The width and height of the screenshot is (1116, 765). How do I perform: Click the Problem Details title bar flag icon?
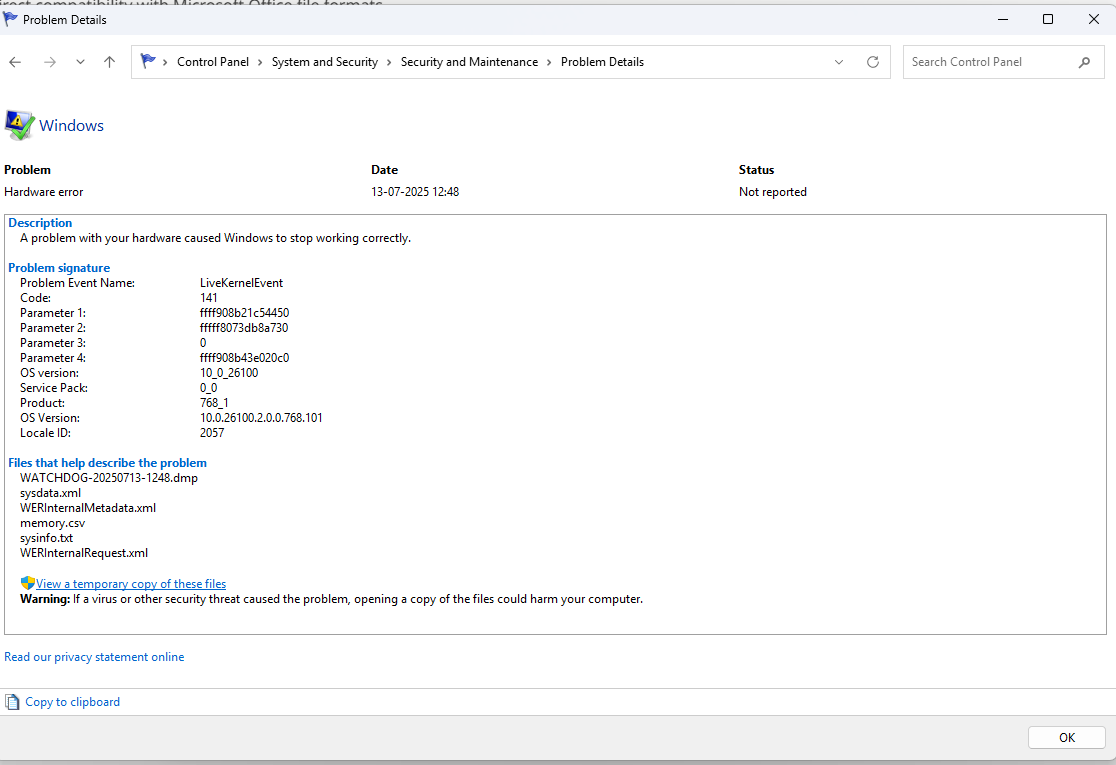pos(10,19)
